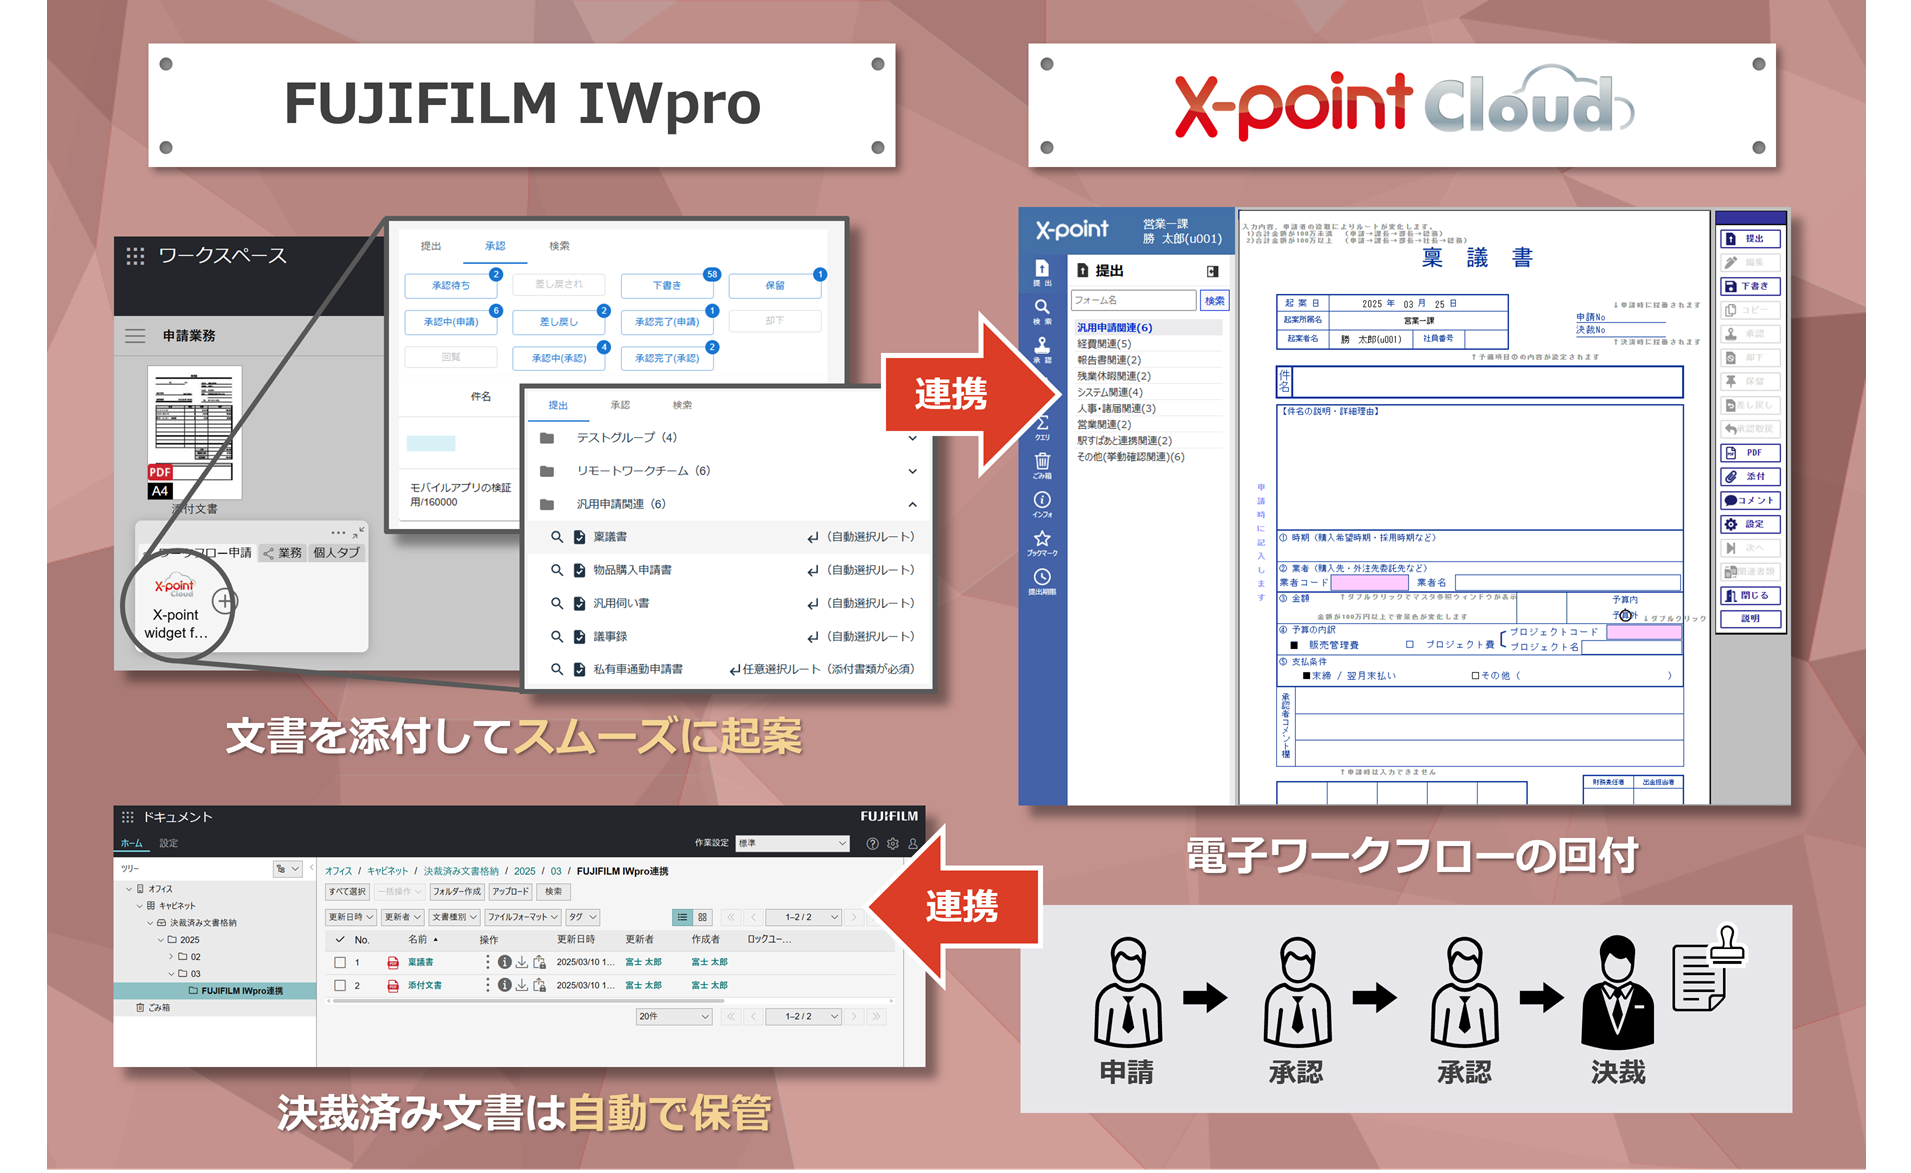
Task: Open the 作業設定 標準 dropdown
Action: [792, 844]
